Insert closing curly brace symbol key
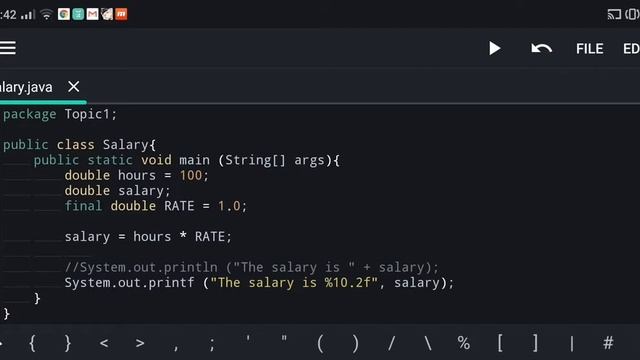Viewport: 640px width, 360px height. click(x=68, y=343)
